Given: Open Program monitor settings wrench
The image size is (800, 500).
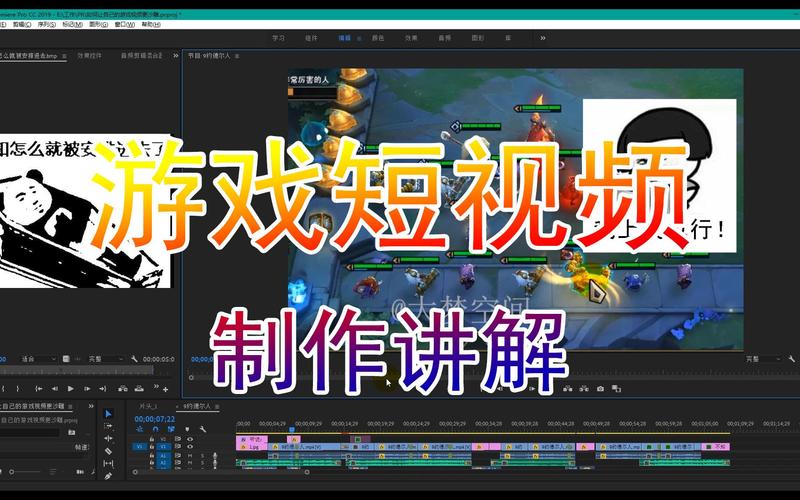Looking at the screenshot, I should pos(791,359).
